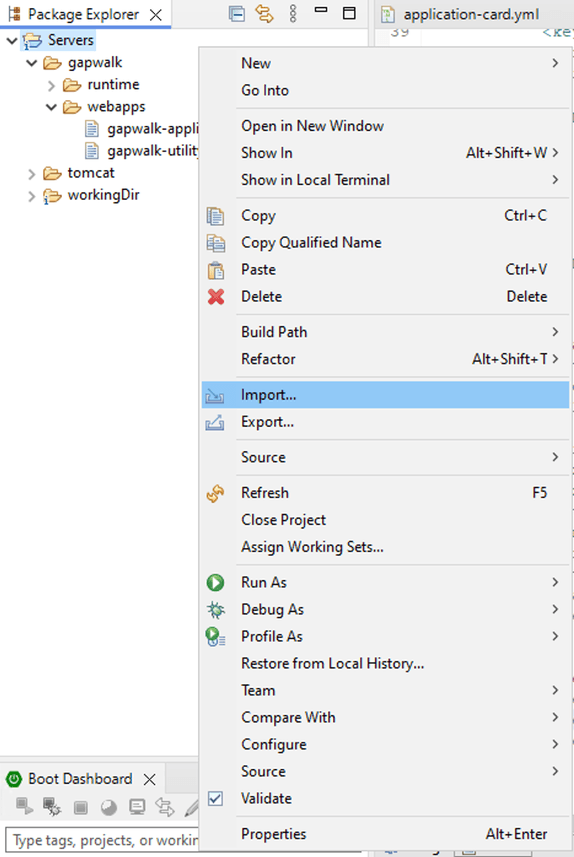Click Boot Dashboard stop icon
This screenshot has width=574, height=857.
click(81, 807)
